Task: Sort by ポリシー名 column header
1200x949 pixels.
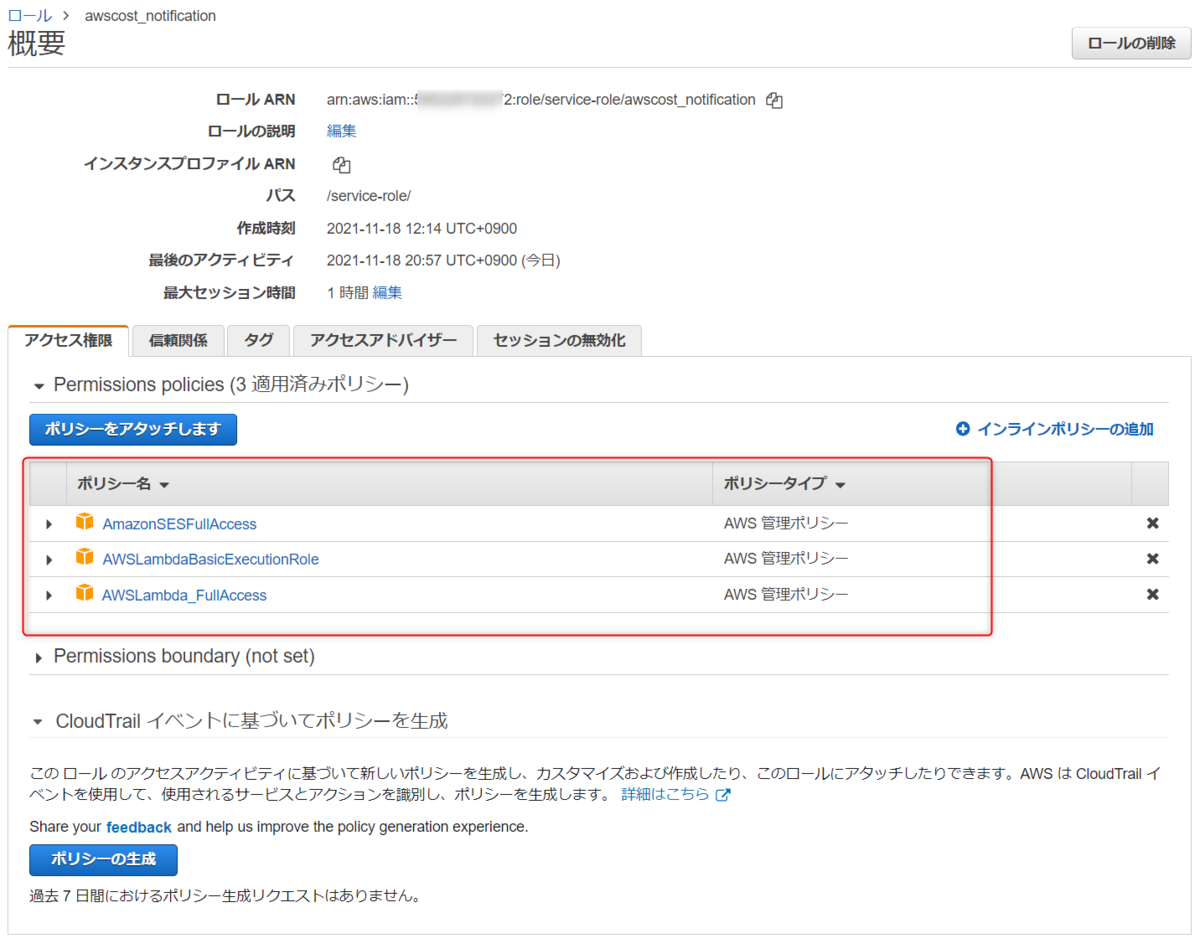Action: pyautogui.click(x=123, y=484)
